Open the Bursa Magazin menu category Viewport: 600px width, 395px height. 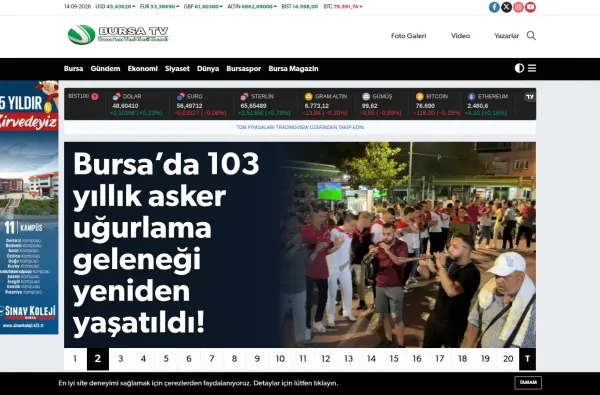click(293, 69)
